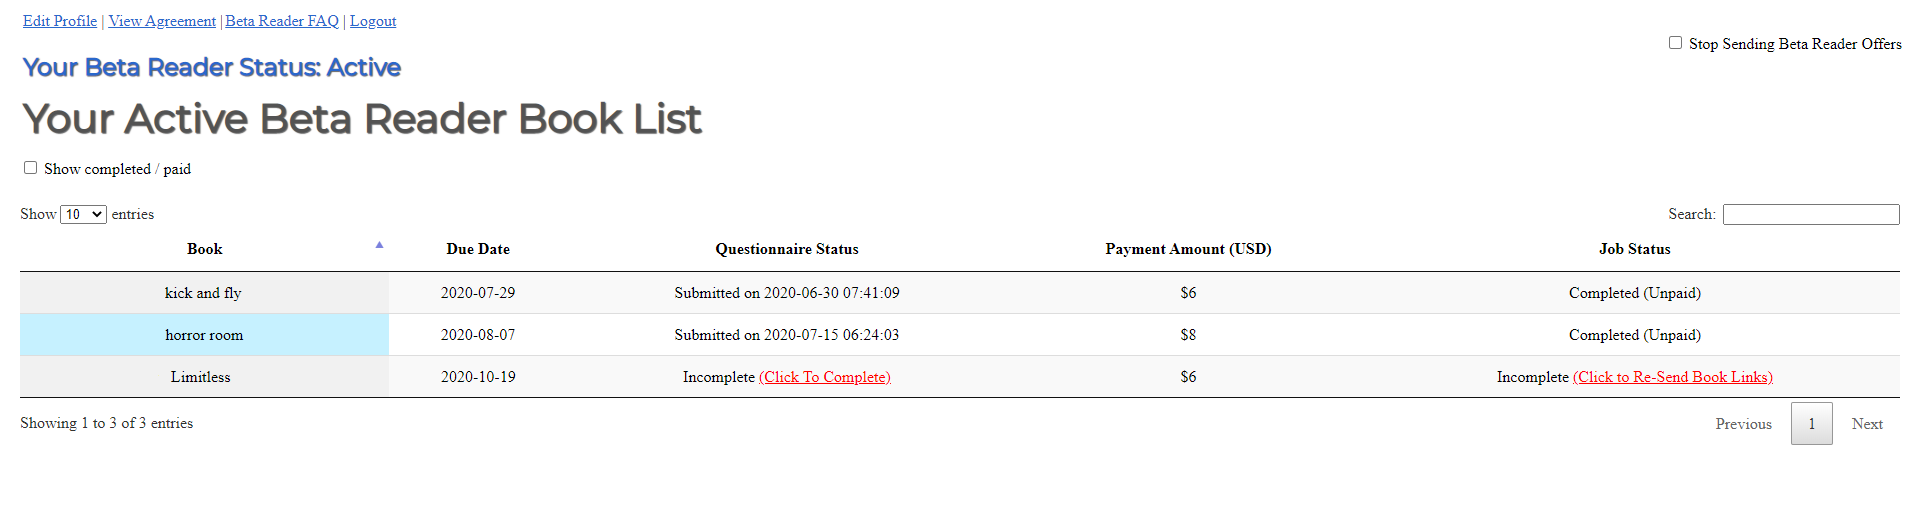This screenshot has height=510, width=1919.
Task: Select the Limitless book cell
Action: point(201,377)
